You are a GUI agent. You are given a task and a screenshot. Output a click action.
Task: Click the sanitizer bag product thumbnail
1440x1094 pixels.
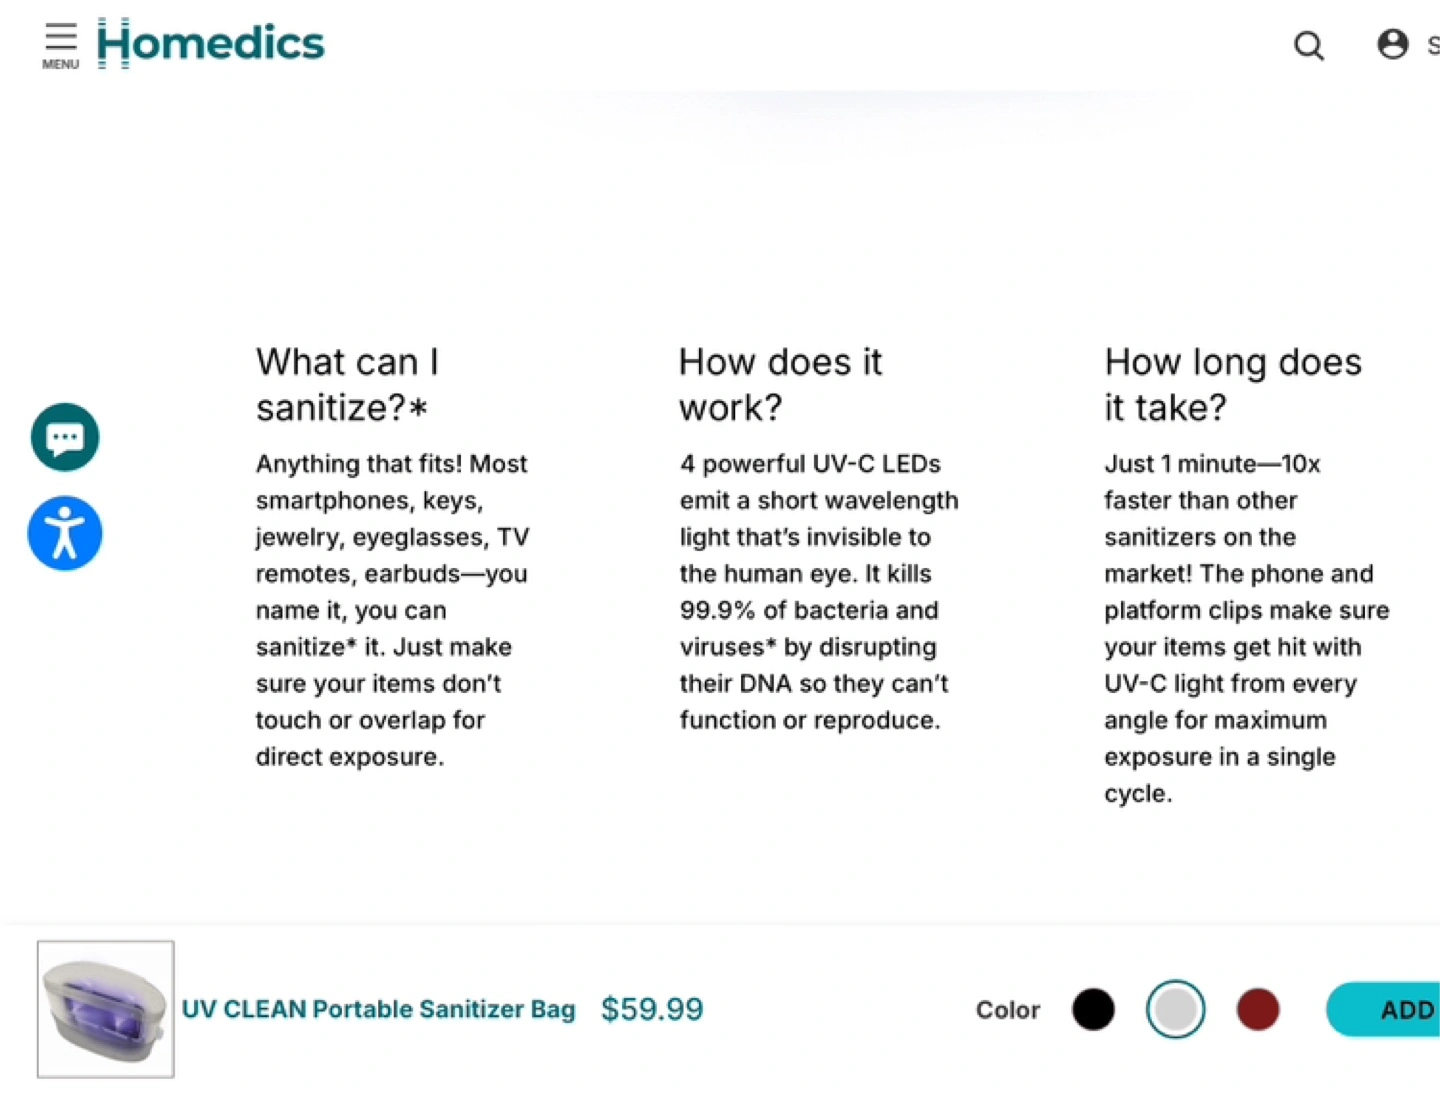coord(106,1009)
